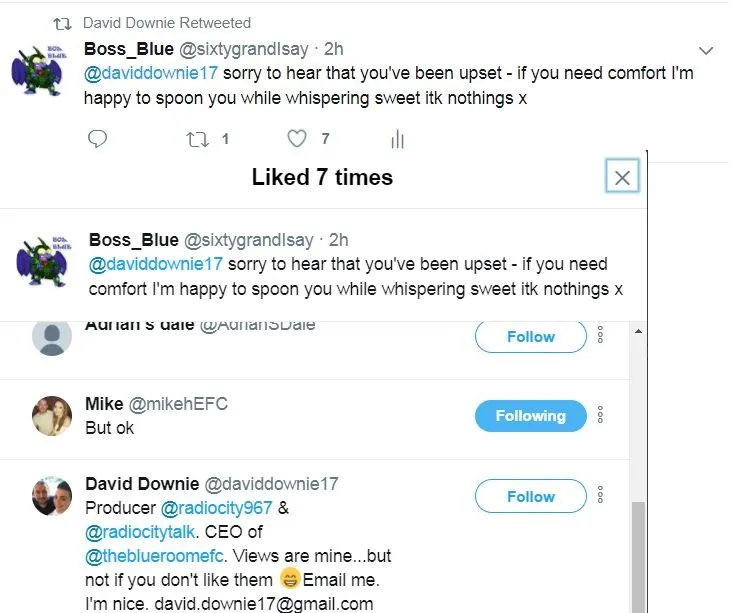Open tweet activity analytics bars icon
732x613 pixels.
(397, 140)
